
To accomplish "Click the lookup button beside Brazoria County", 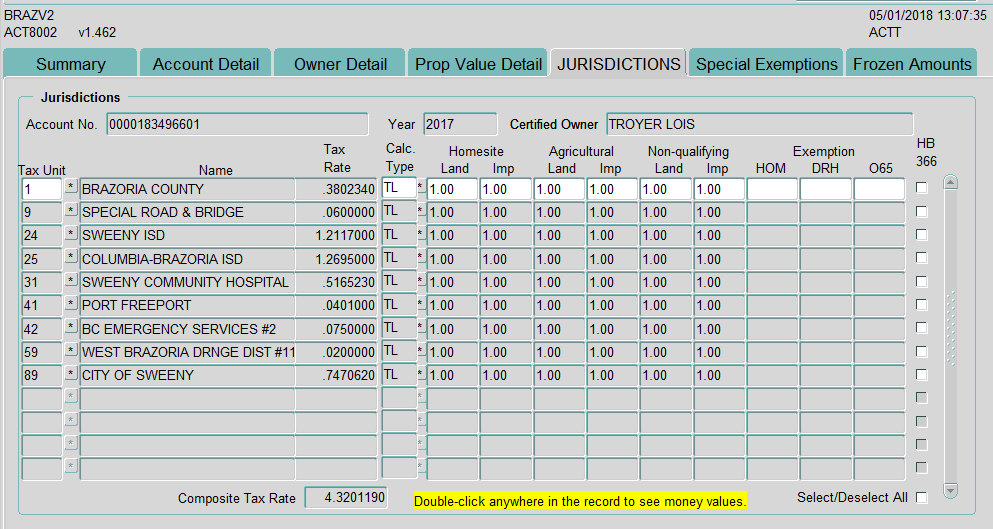I will [71, 188].
